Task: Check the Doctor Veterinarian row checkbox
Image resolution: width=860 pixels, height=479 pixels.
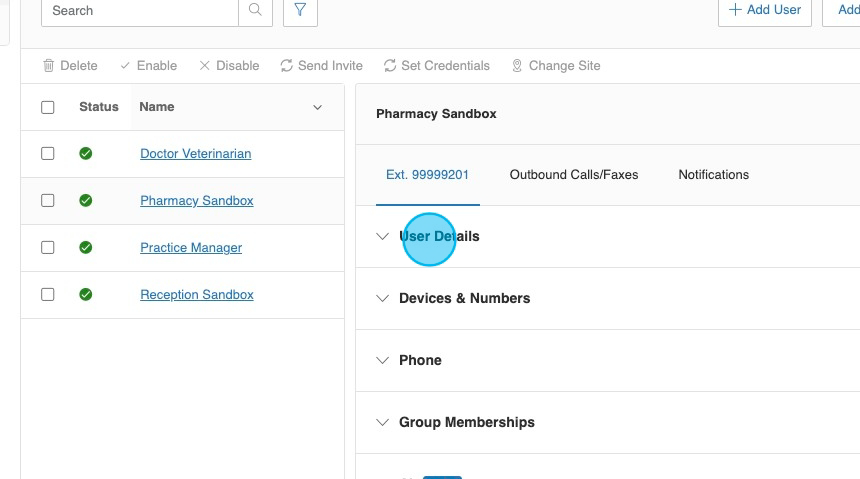Action: 48,154
